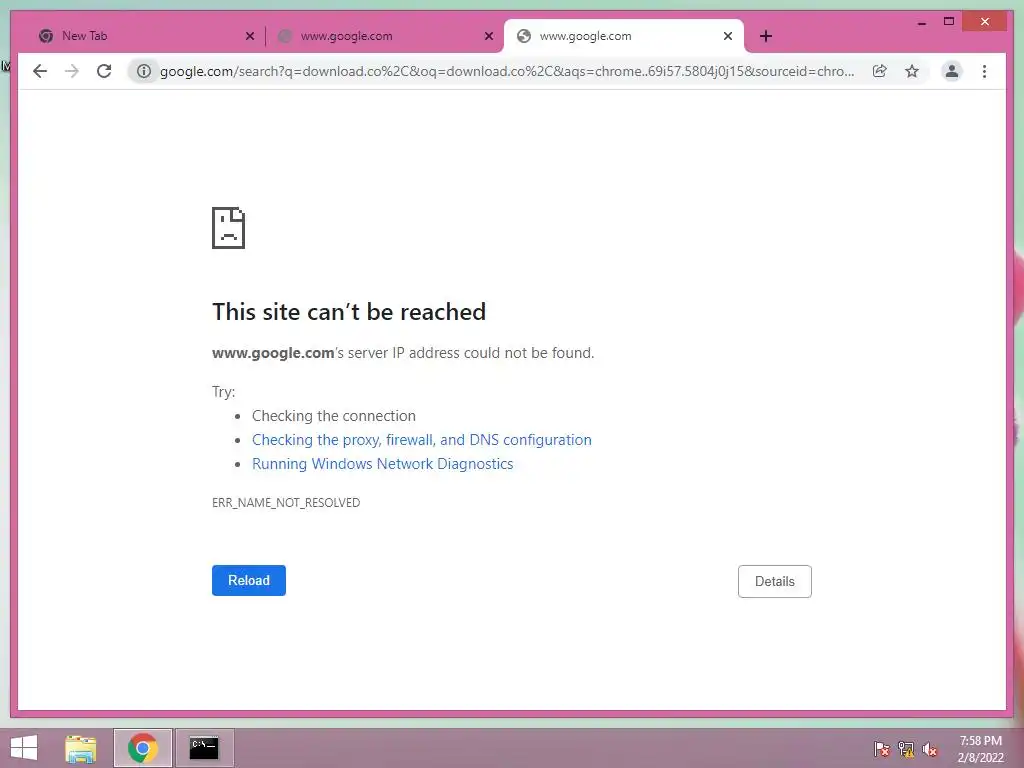Click the 'Checking the connection' suggestion text
Viewport: 1024px width, 768px height.
click(334, 416)
